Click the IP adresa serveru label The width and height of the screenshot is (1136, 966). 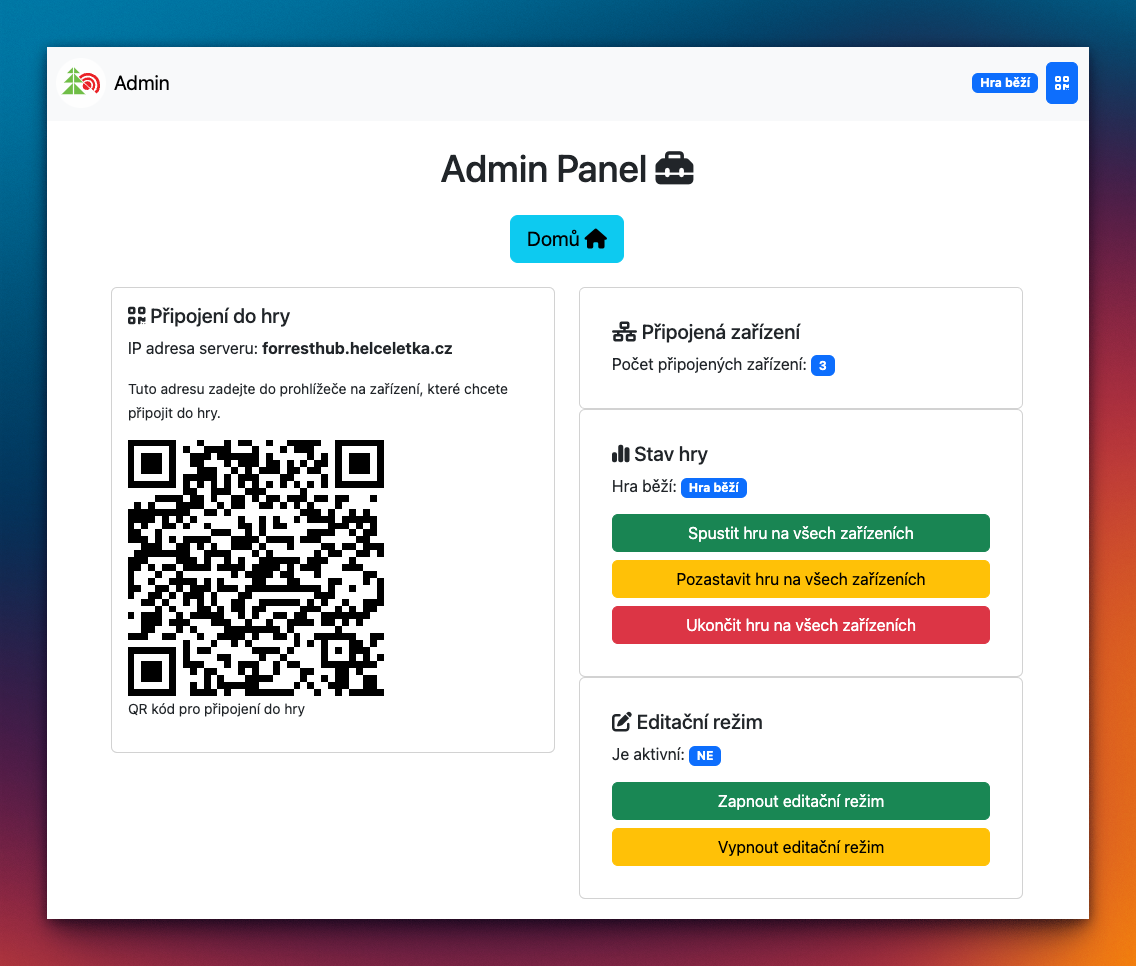193,349
